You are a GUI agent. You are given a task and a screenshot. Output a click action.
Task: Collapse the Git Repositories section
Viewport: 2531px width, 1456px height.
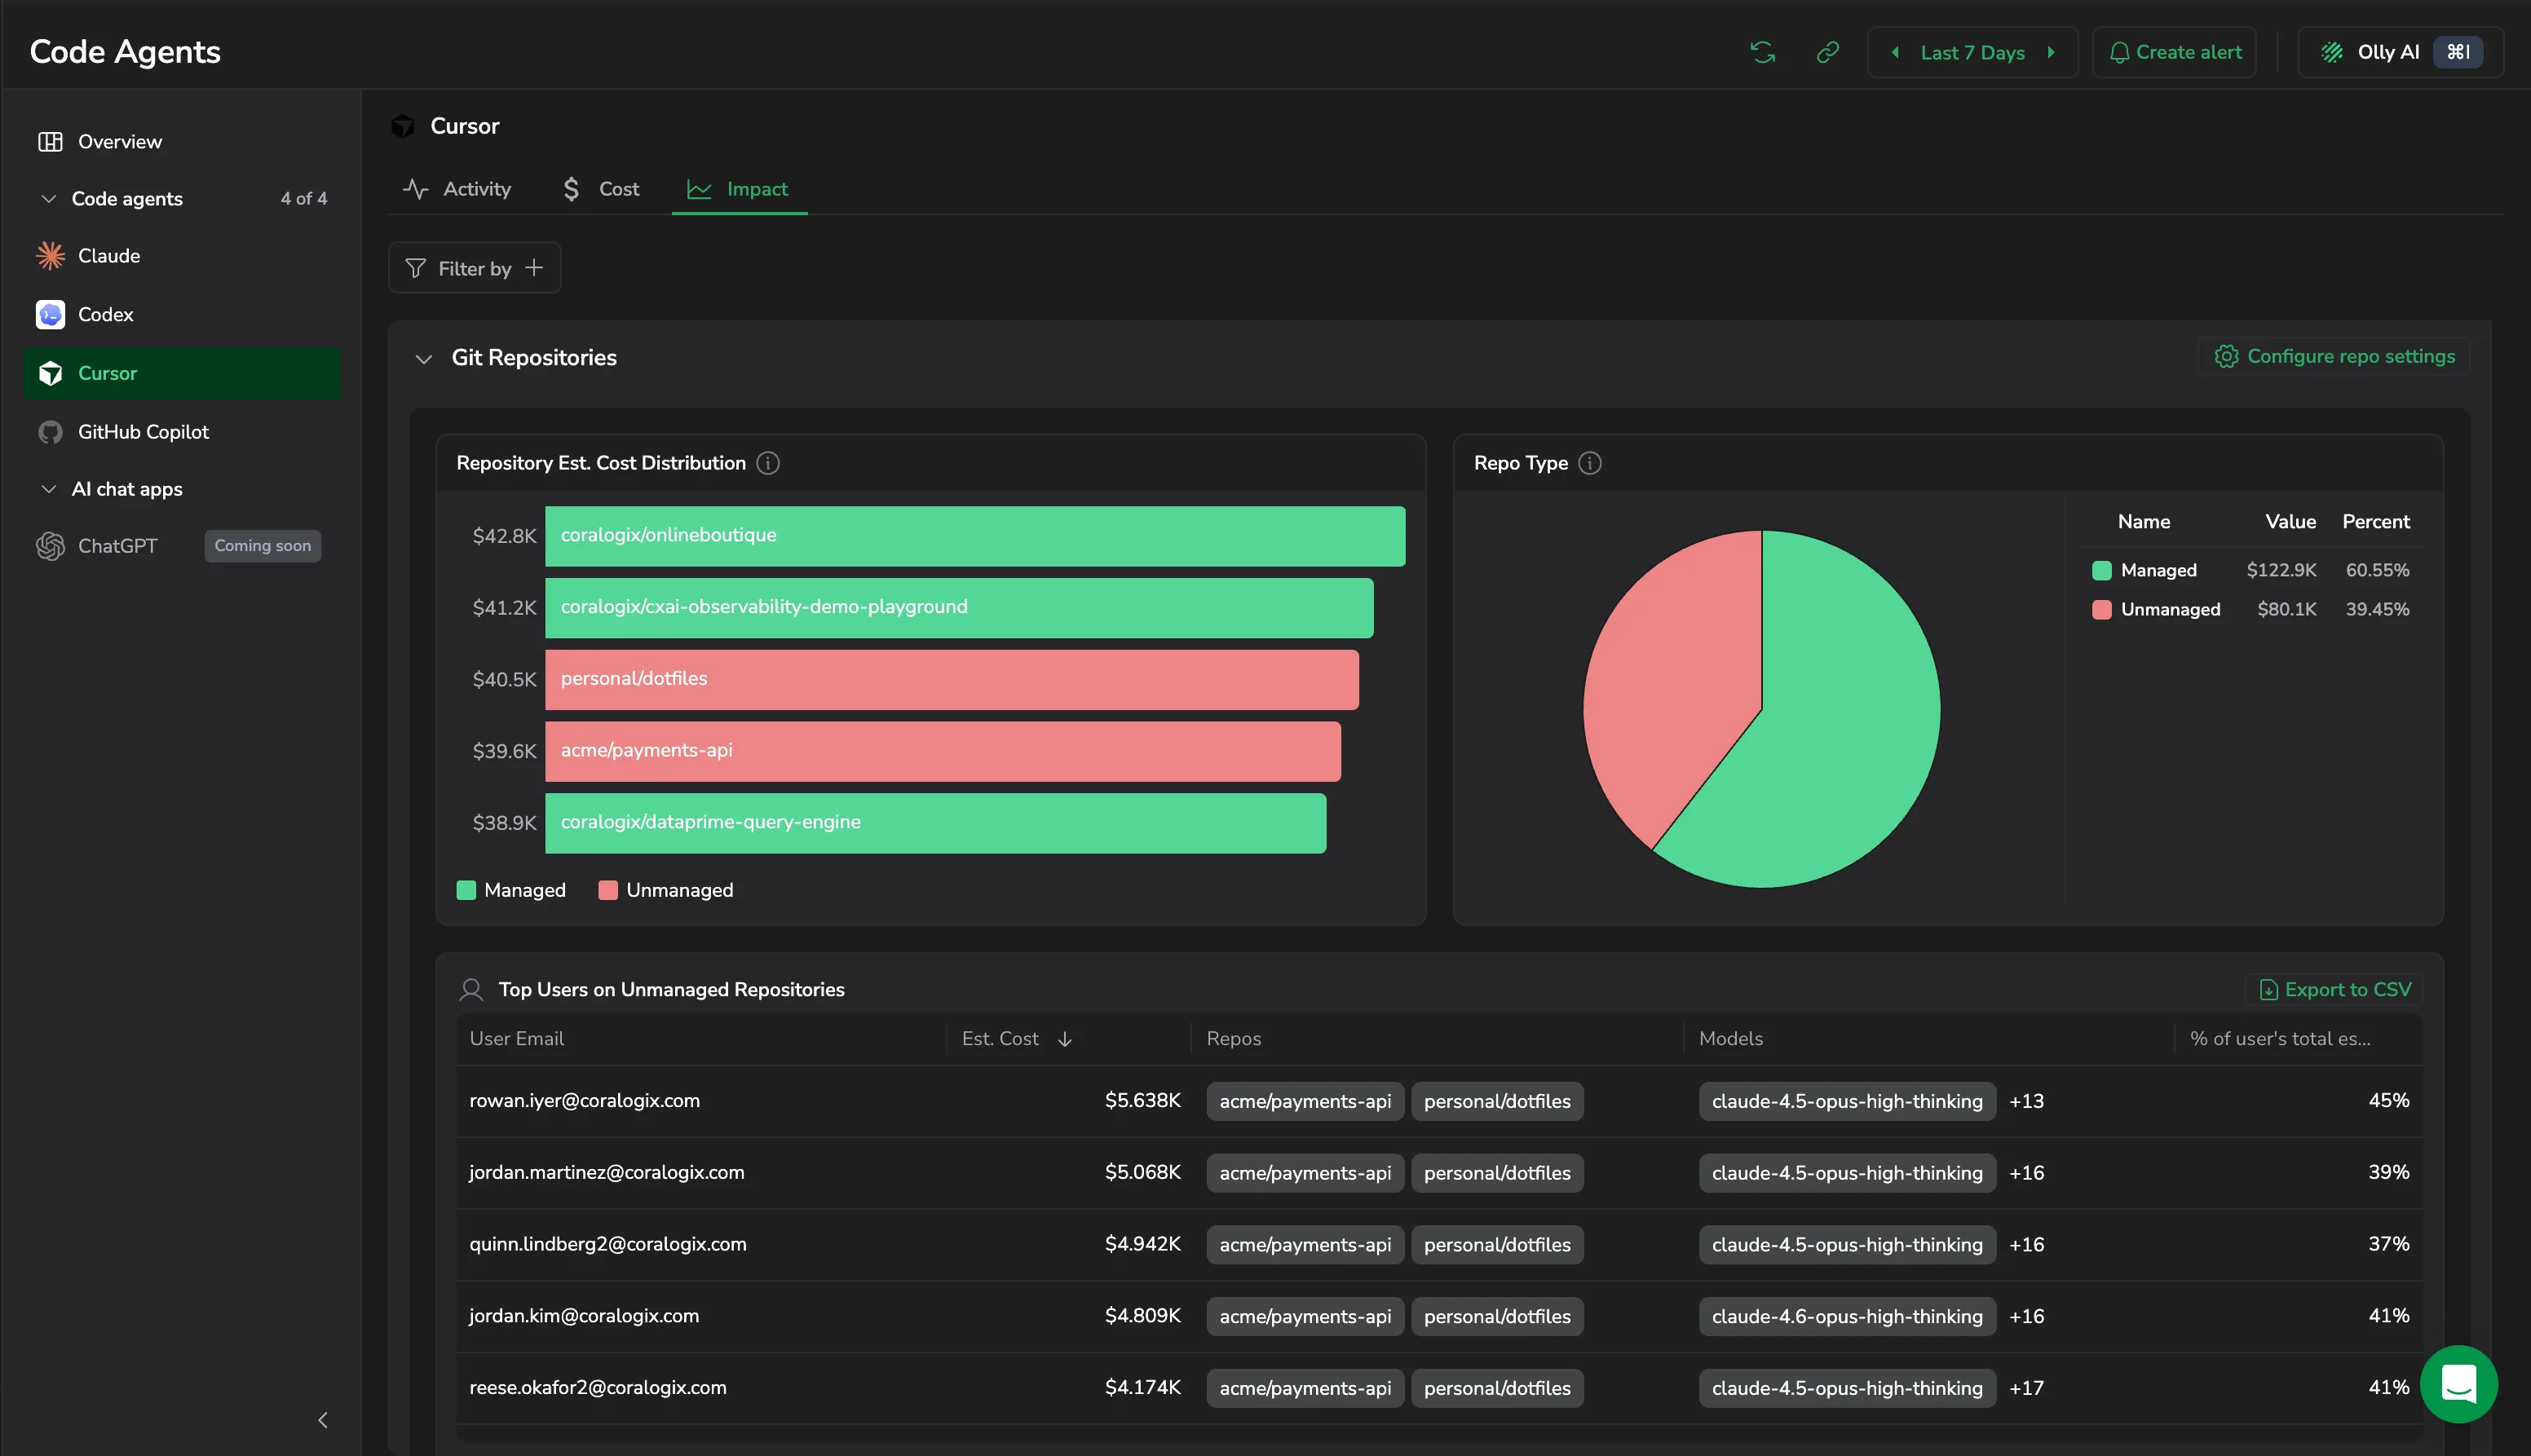coord(424,358)
